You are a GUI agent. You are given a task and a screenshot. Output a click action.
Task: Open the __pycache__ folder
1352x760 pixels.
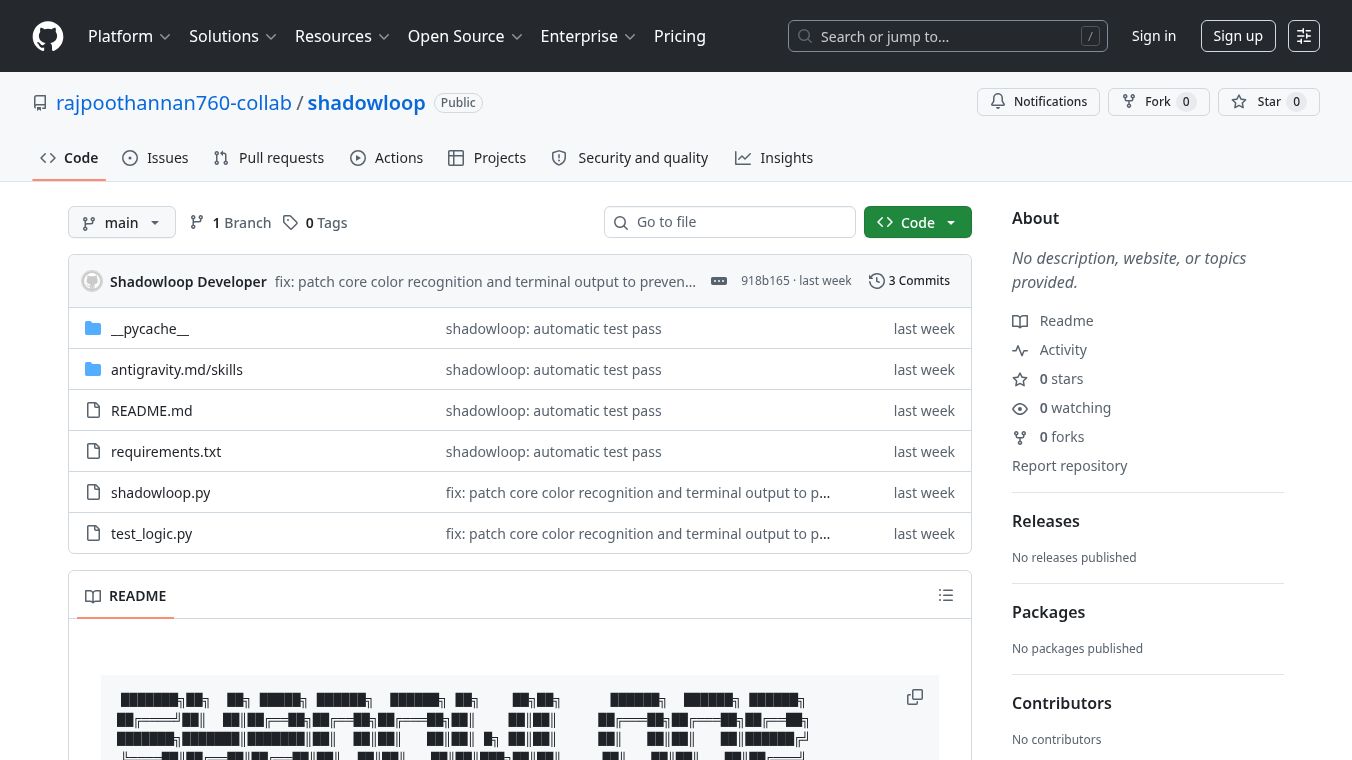pos(150,329)
